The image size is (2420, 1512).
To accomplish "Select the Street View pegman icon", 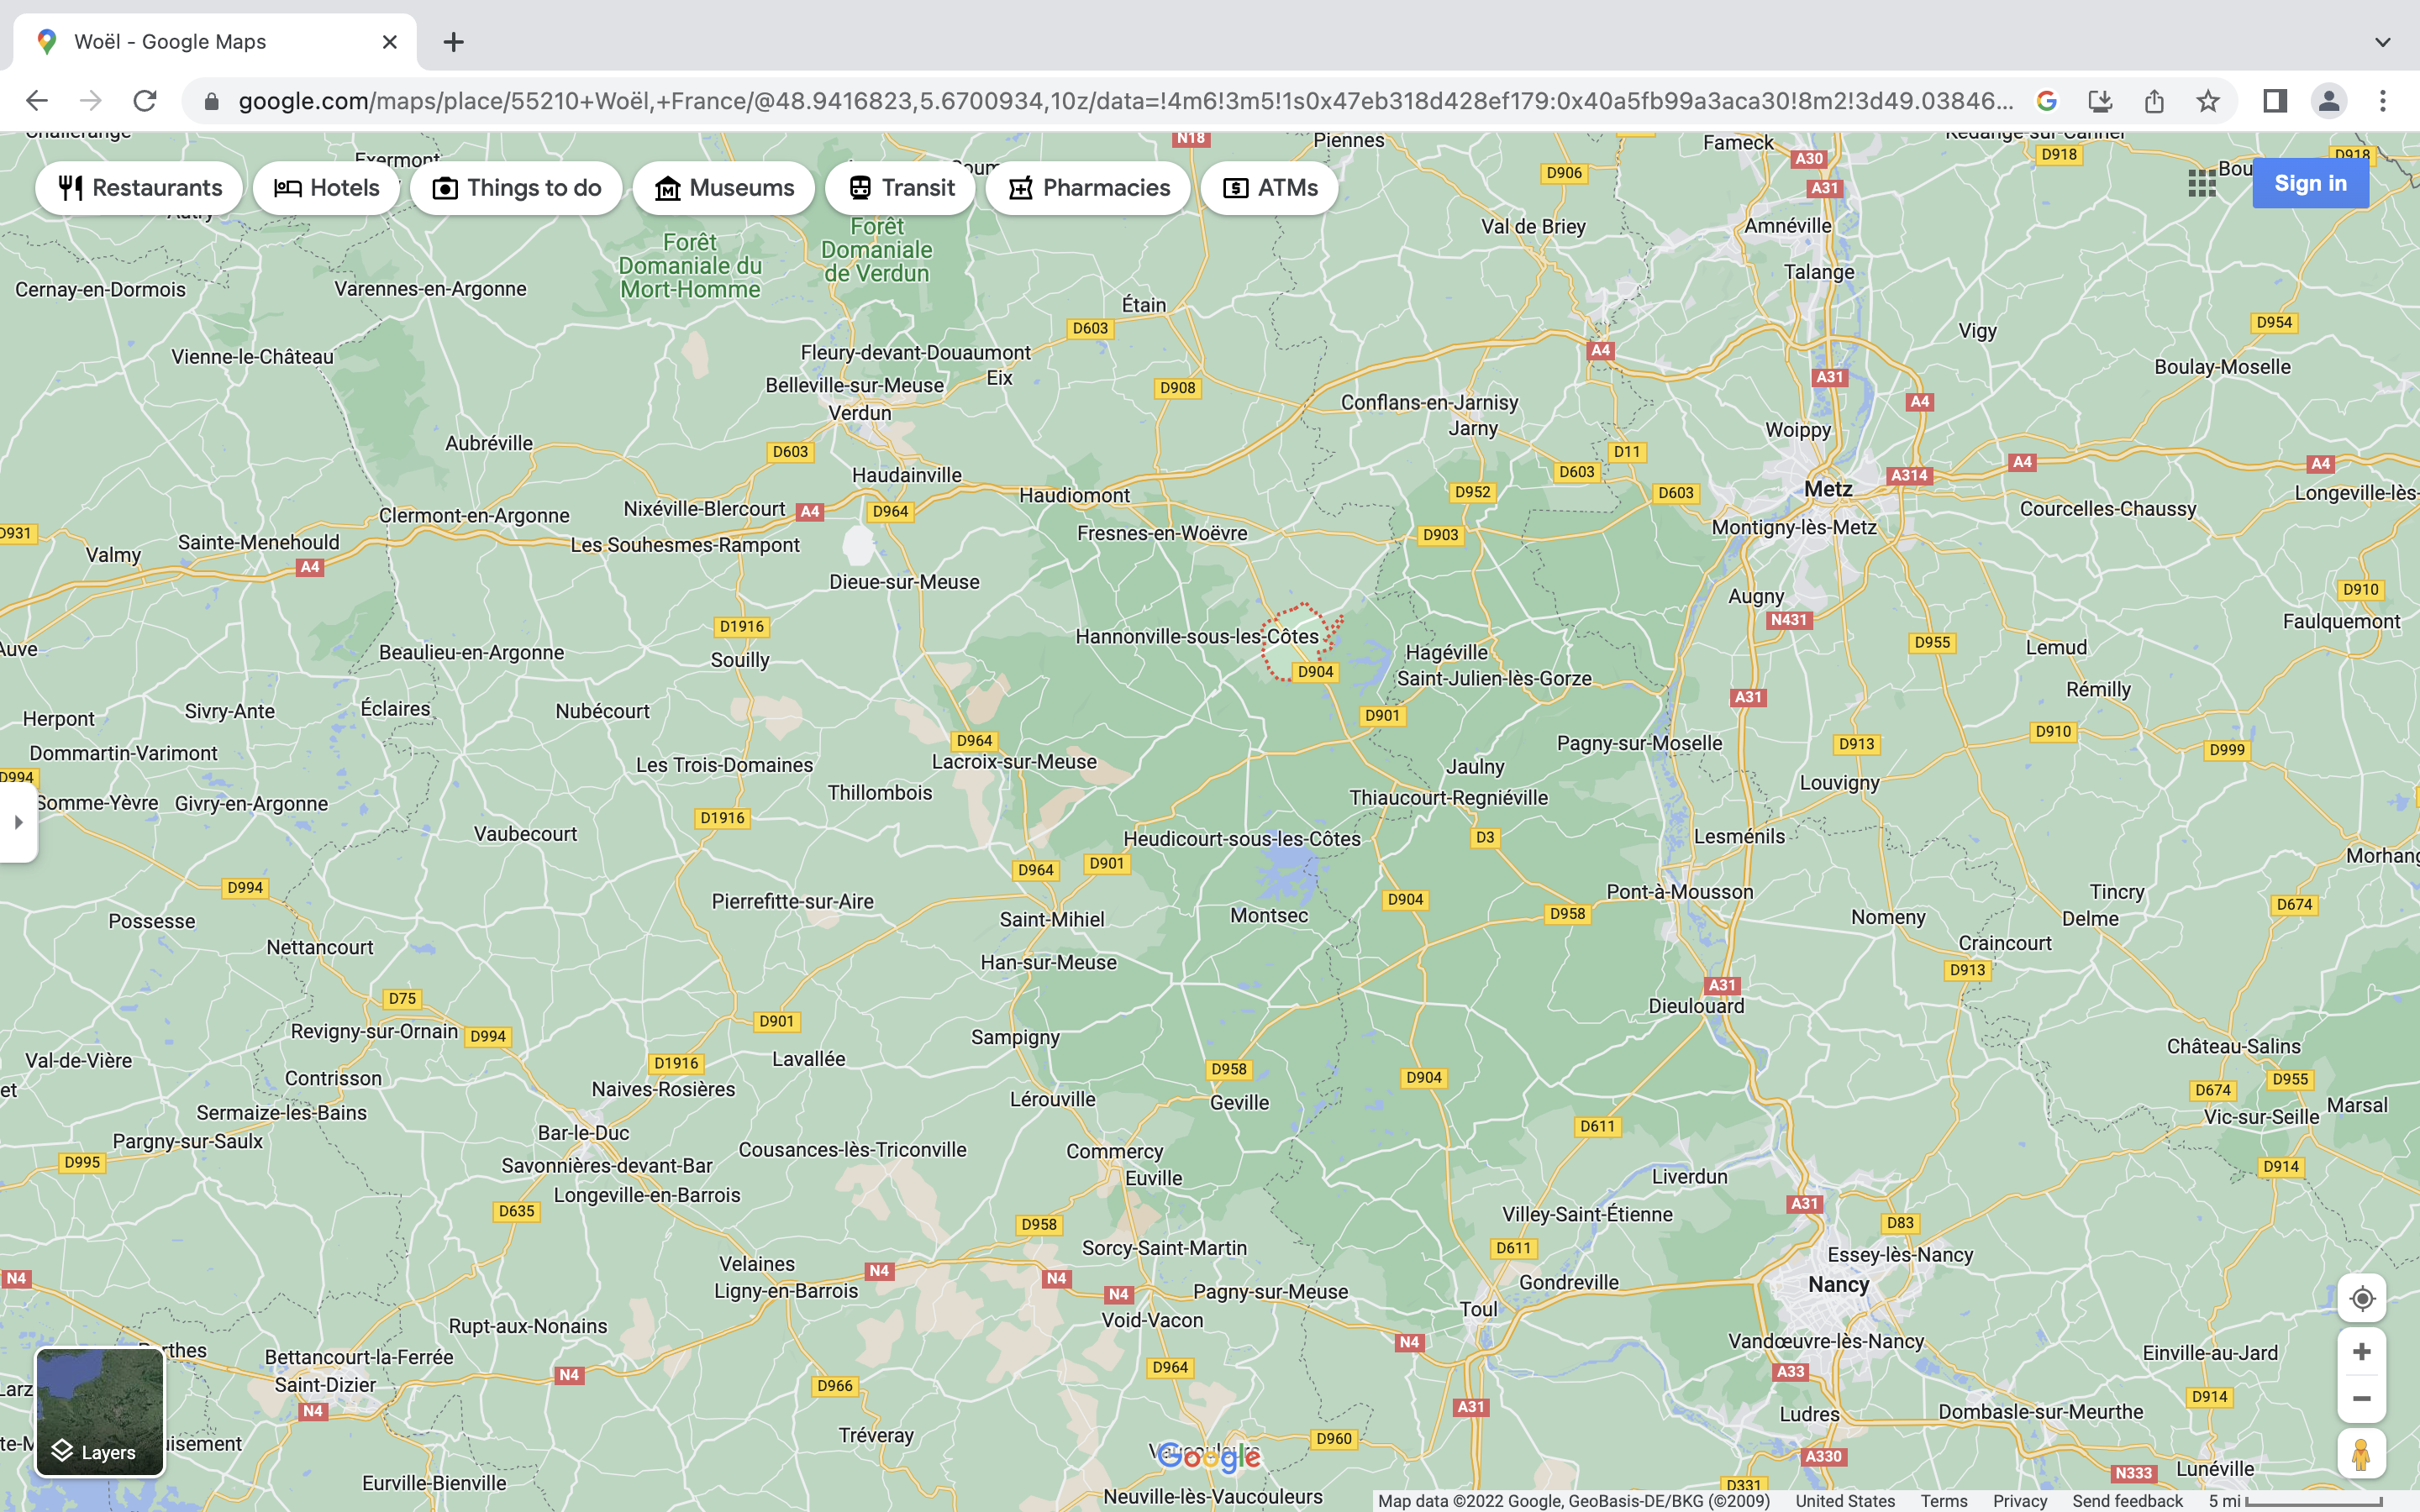I will pyautogui.click(x=2361, y=1454).
